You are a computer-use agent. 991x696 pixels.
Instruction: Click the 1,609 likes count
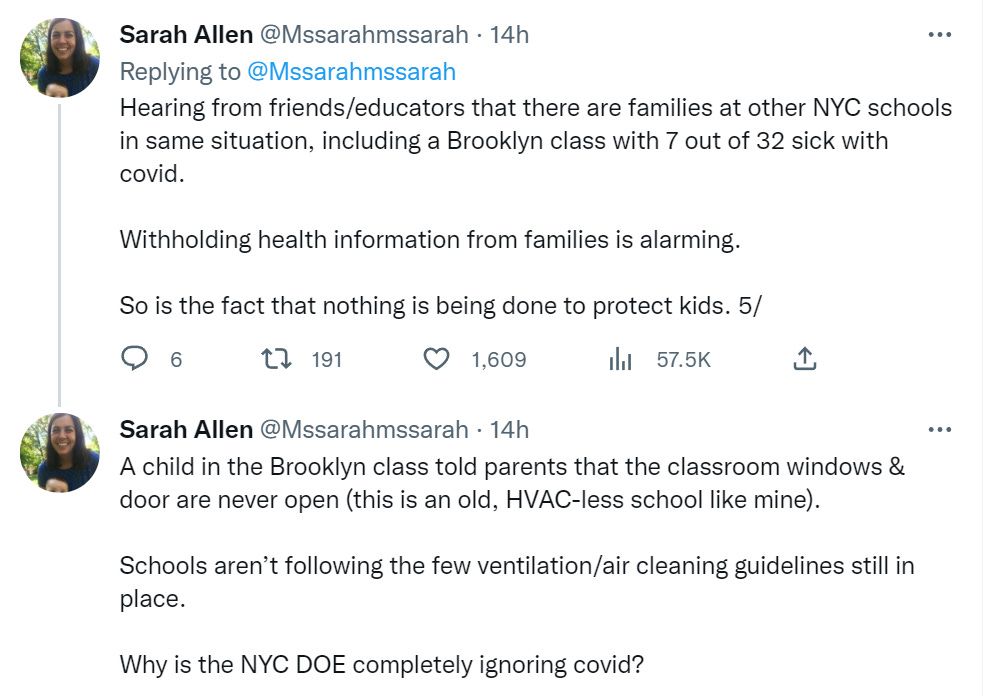point(498,360)
